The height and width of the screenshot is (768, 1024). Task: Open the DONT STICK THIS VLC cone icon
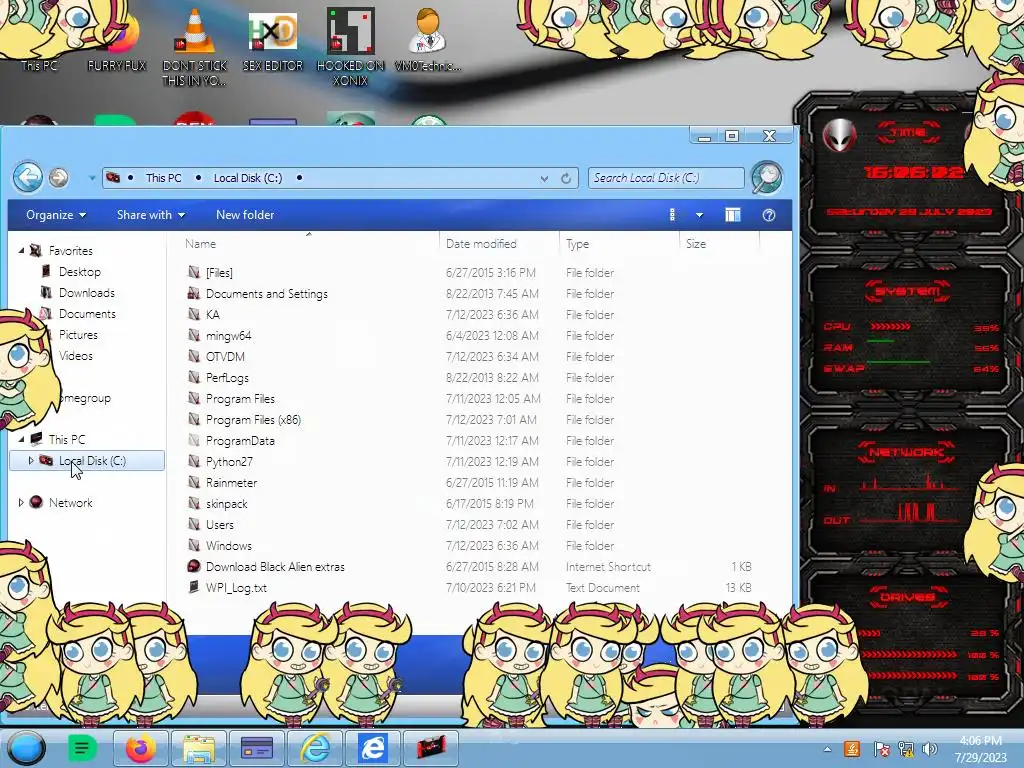195,31
